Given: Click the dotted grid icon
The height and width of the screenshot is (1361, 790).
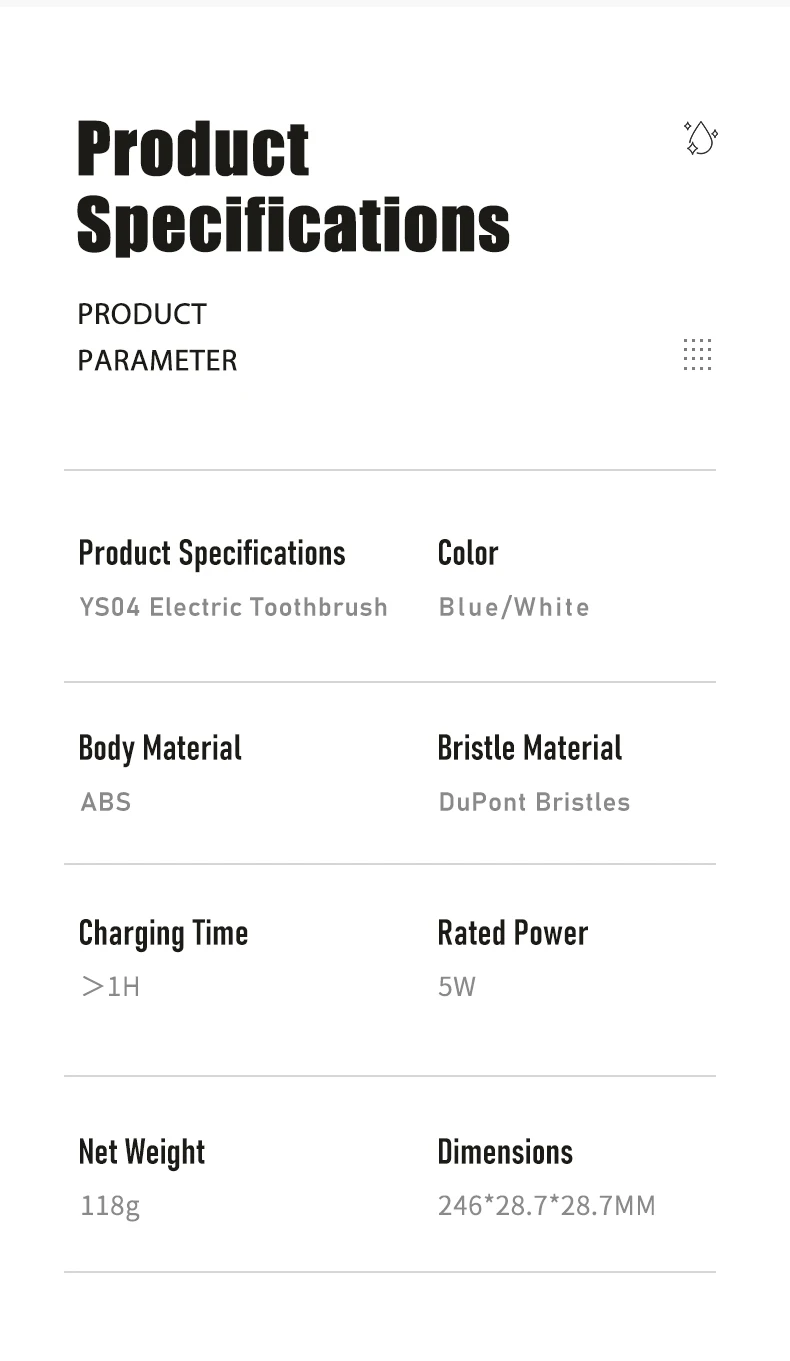Looking at the screenshot, I should pyautogui.click(x=697, y=354).
